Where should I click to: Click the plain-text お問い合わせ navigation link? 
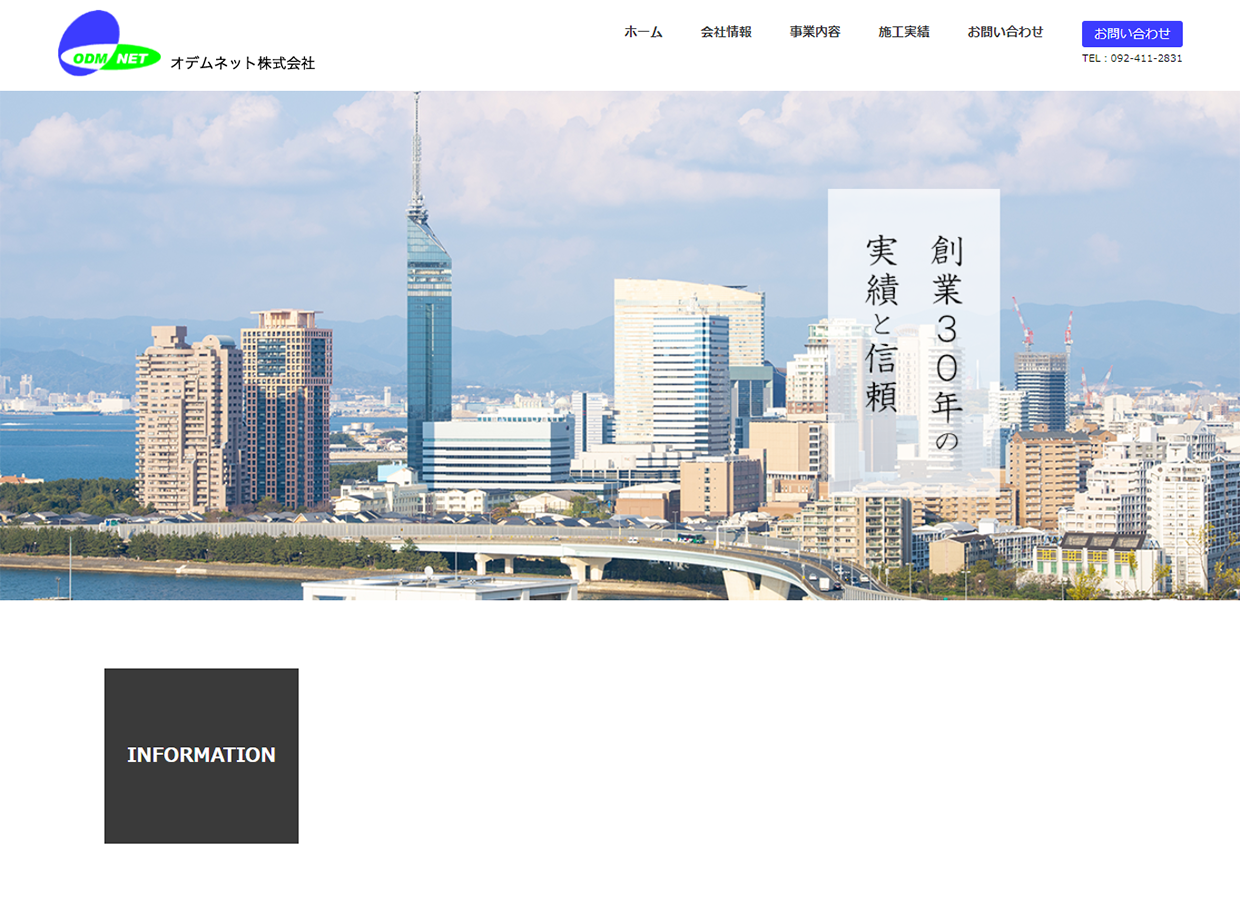[x=1005, y=32]
